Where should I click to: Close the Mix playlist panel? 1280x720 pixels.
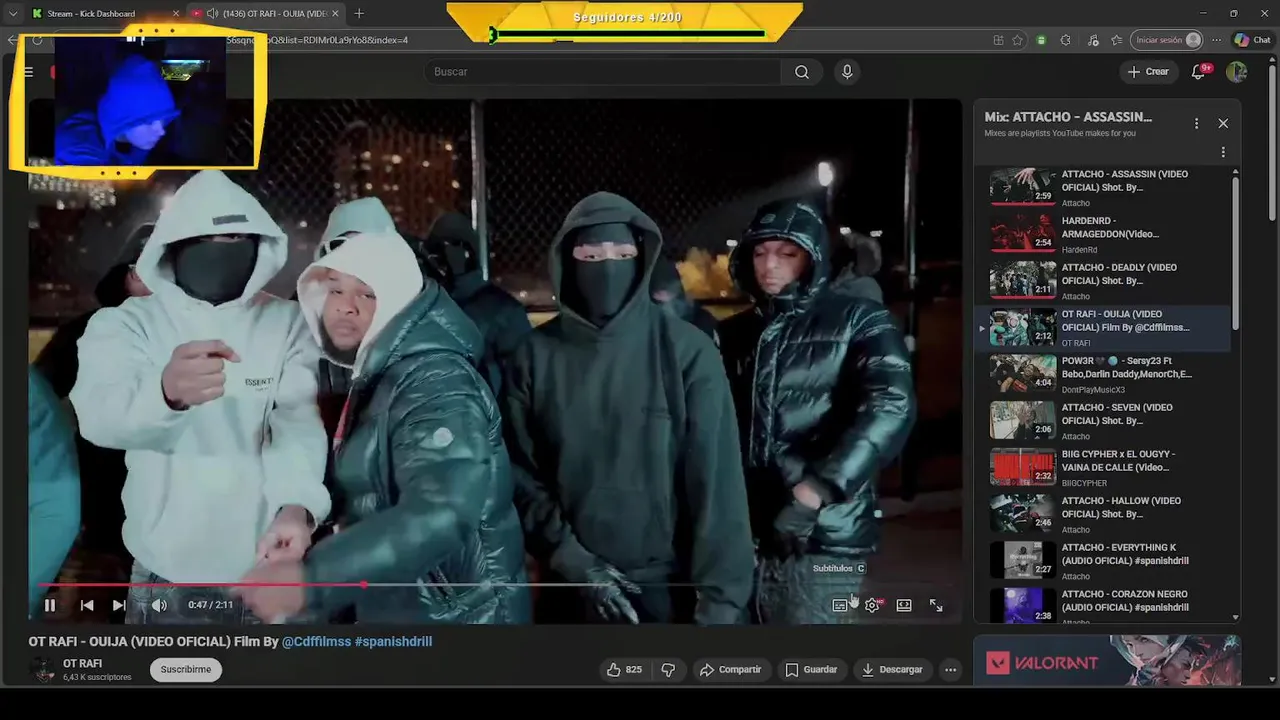(1223, 123)
